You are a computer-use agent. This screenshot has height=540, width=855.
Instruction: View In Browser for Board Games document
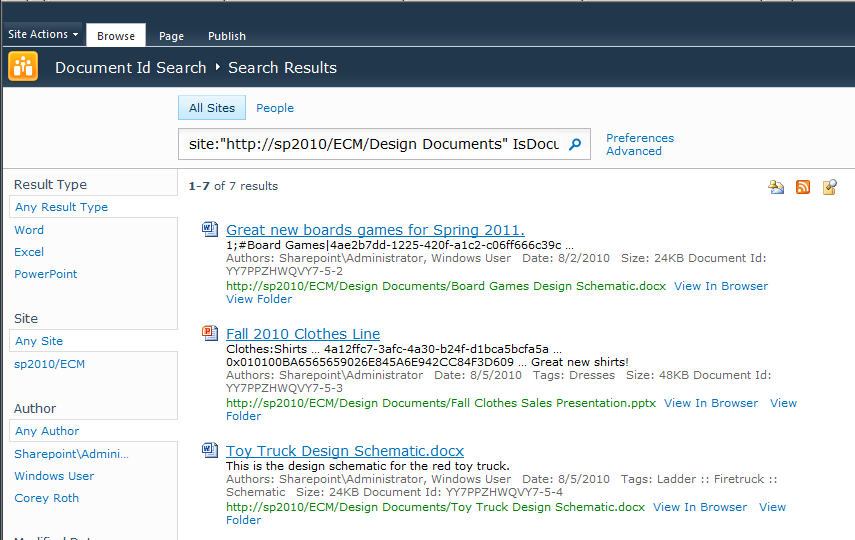point(721,286)
